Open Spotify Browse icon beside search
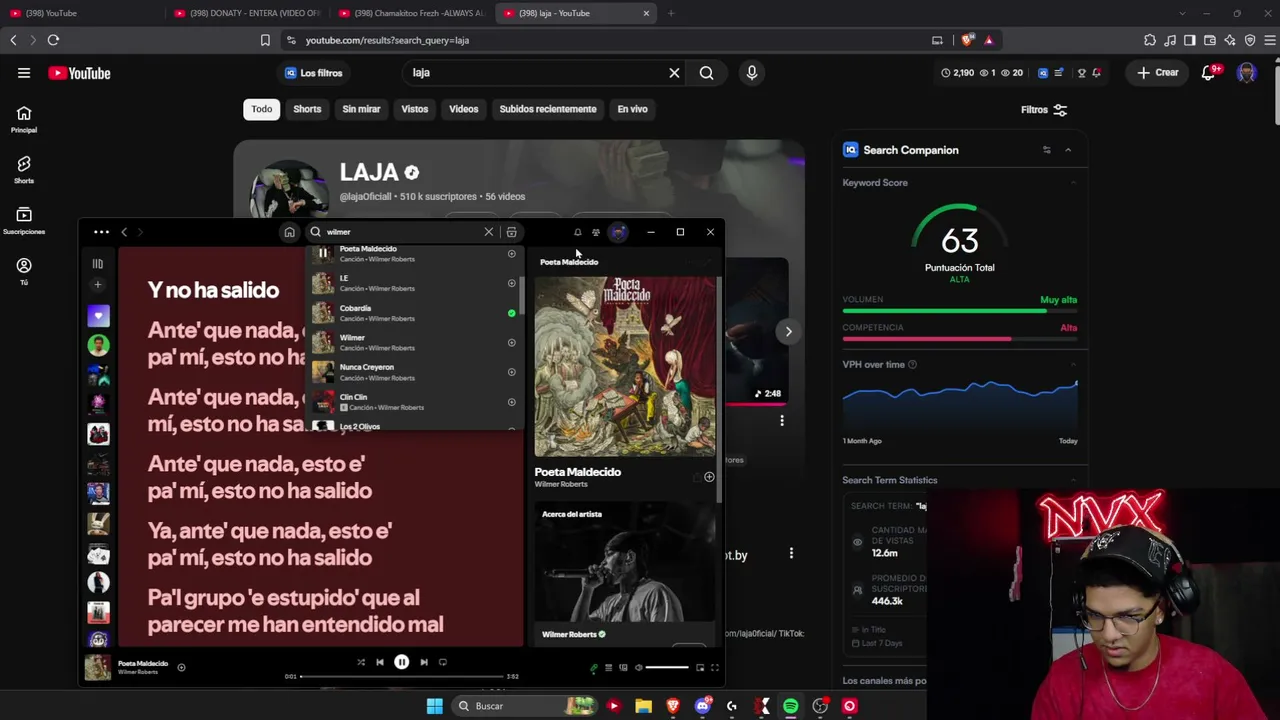The height and width of the screenshot is (720, 1280). click(x=511, y=232)
